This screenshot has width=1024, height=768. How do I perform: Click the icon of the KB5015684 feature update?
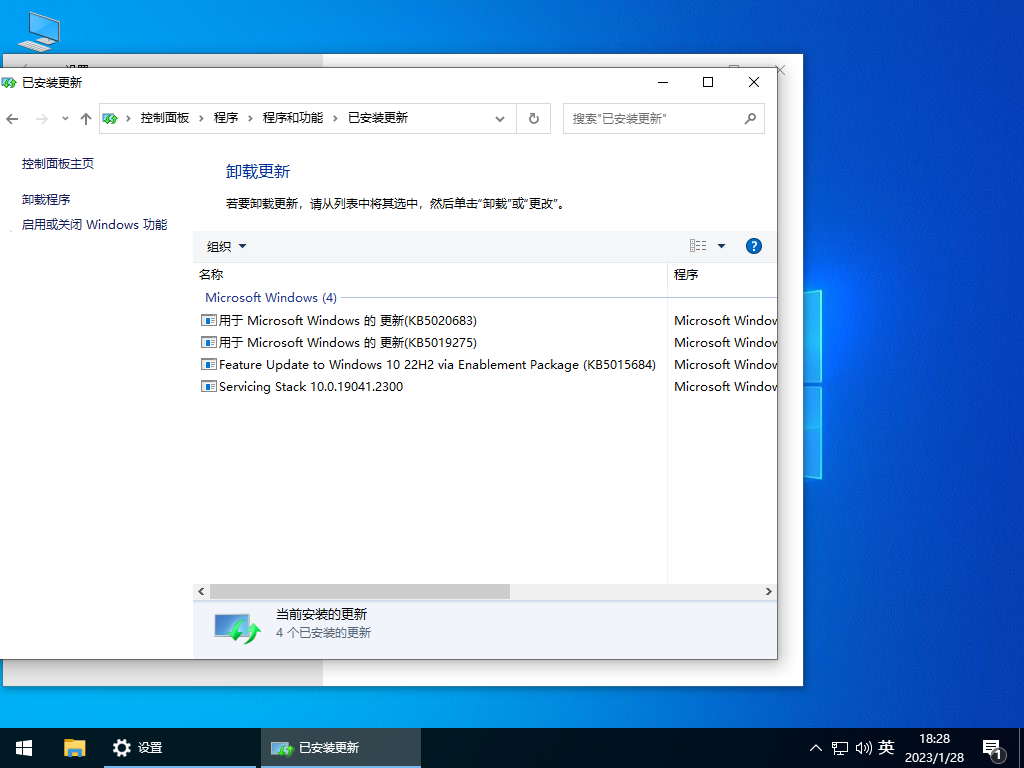(208, 364)
